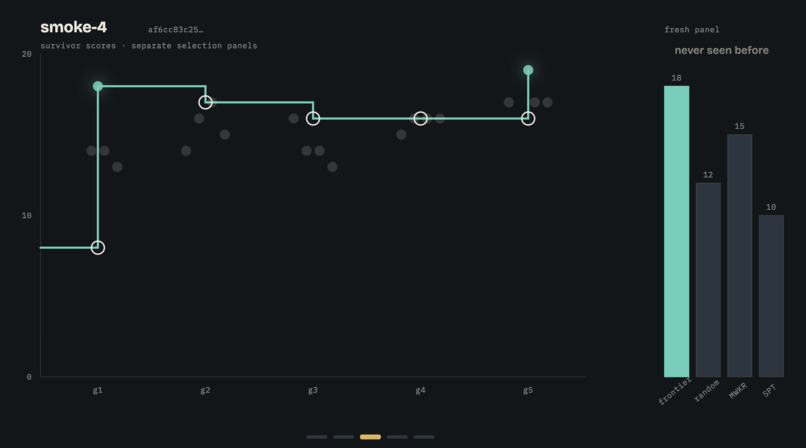Click the 'fresh panel' label
The height and width of the screenshot is (448, 806).
pos(692,30)
